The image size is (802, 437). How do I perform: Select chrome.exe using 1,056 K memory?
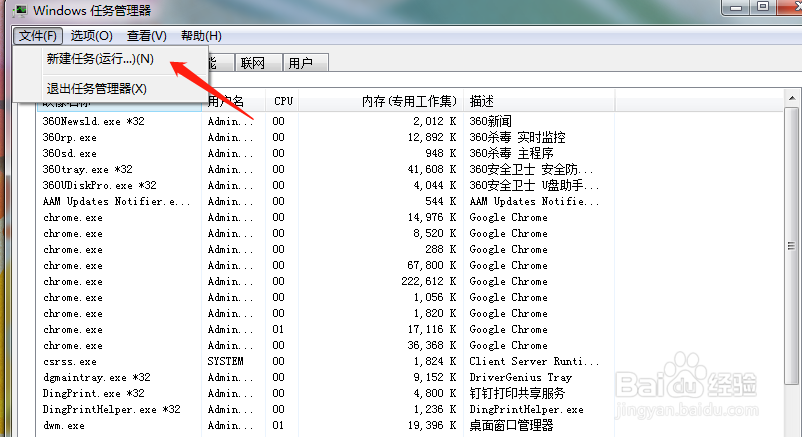coord(326,297)
